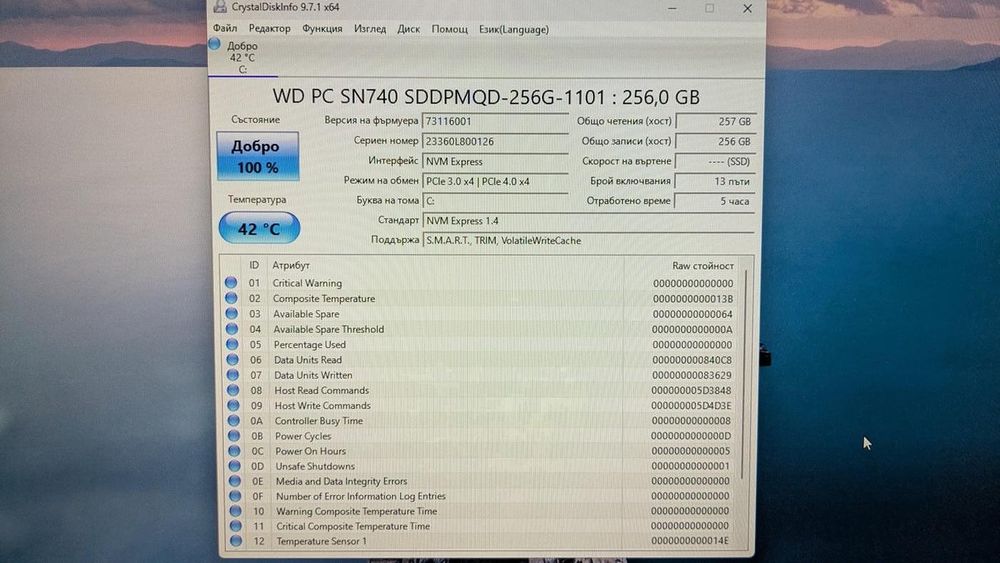
Task: Click the status icon for Power On Hours
Action: tap(234, 450)
